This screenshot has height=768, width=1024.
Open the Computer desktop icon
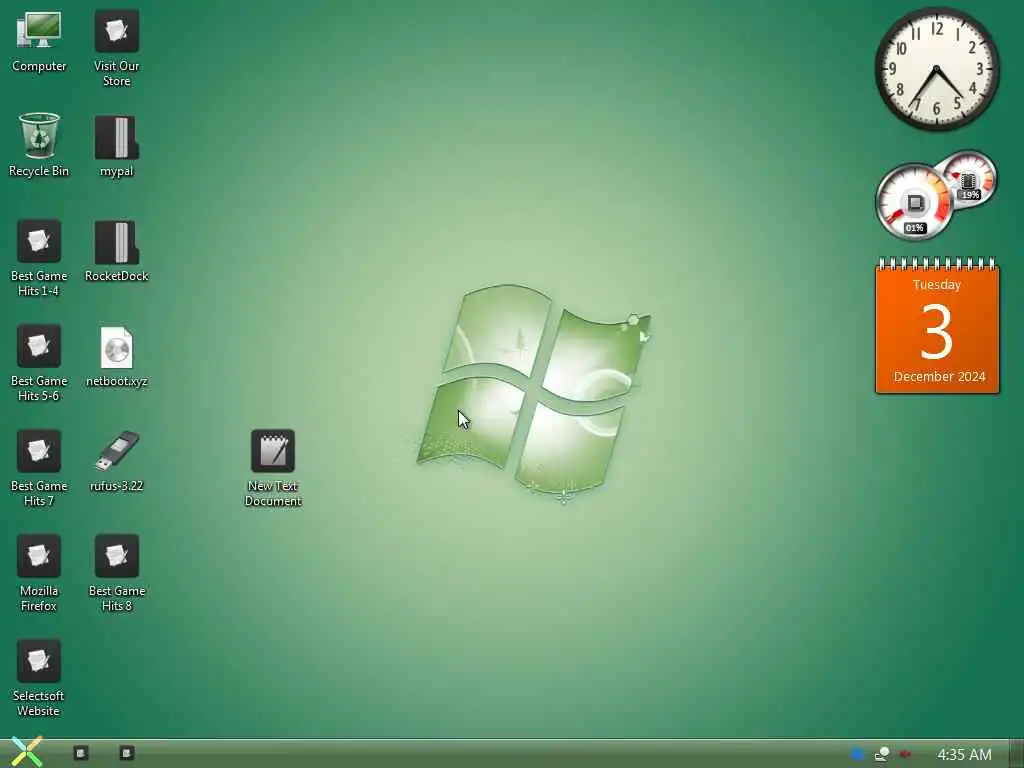click(39, 40)
